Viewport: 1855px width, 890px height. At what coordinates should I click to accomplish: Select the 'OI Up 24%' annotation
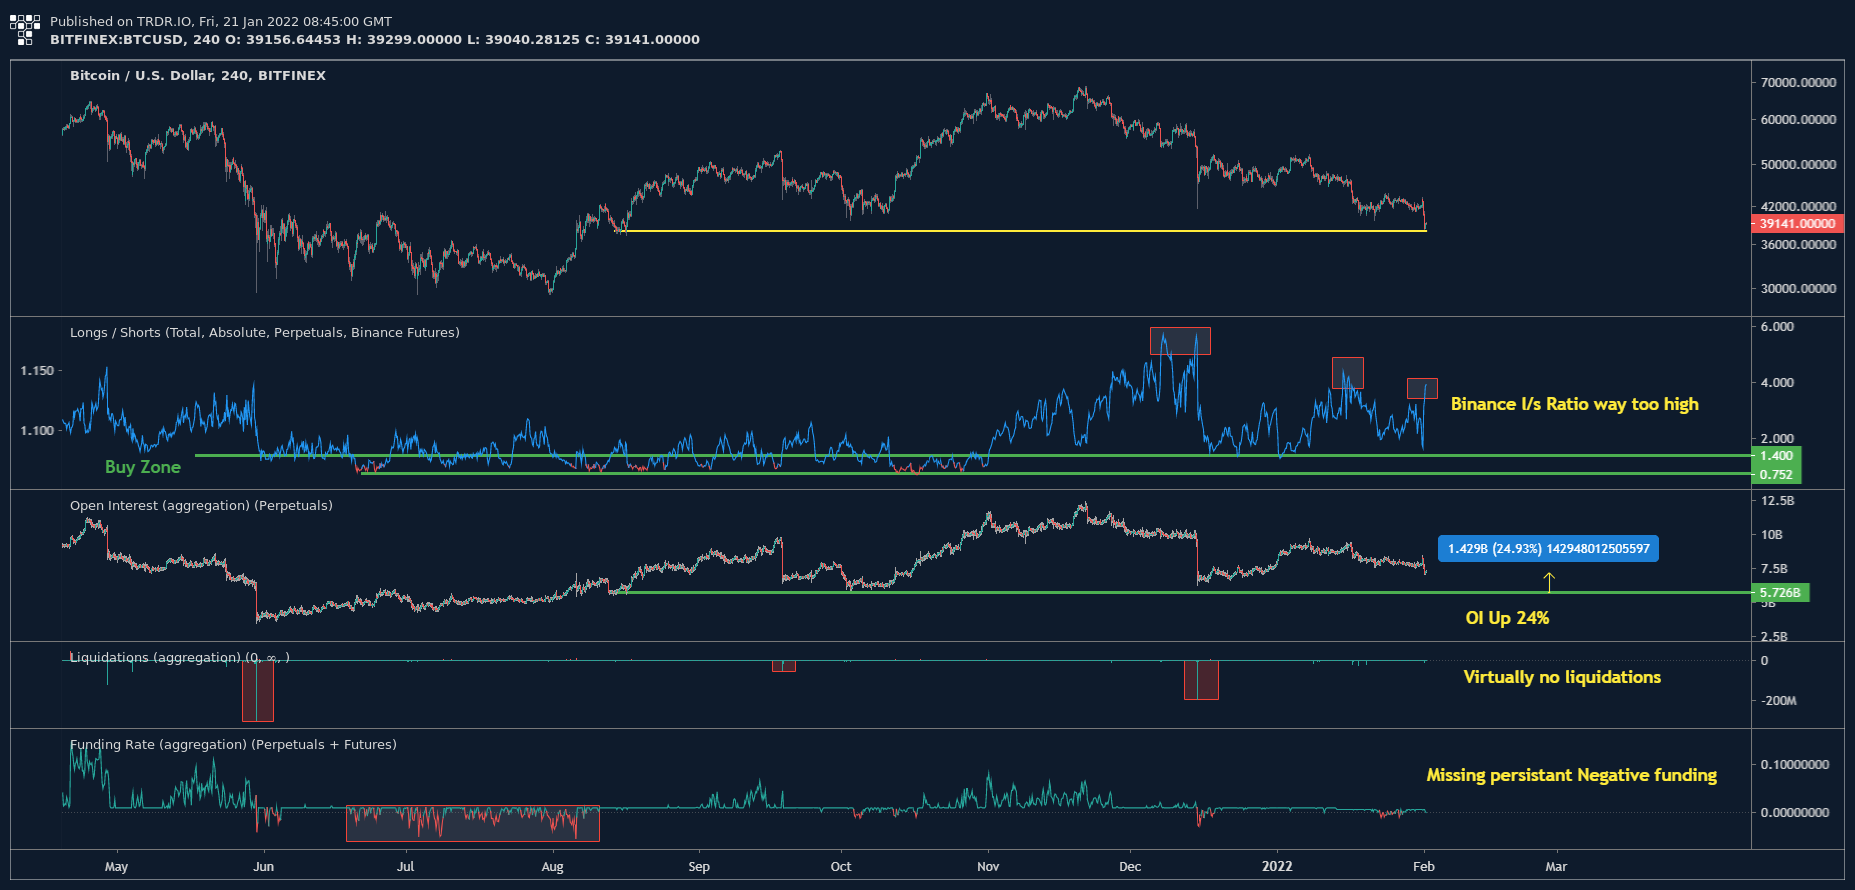(1507, 618)
